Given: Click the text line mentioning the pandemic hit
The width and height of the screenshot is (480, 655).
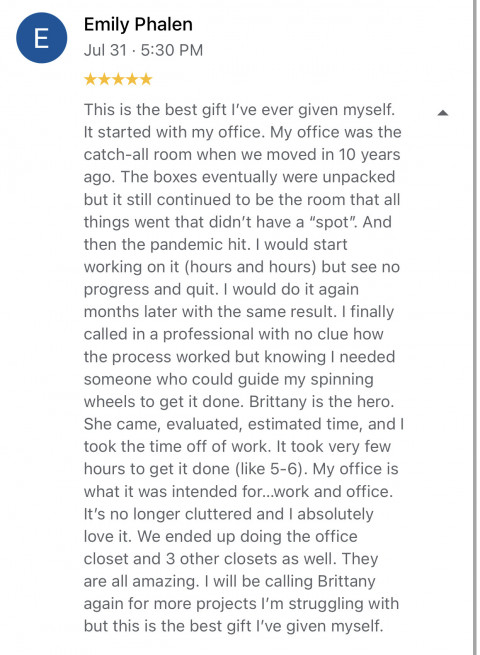Looking at the screenshot, I should pyautogui.click(x=216, y=244).
